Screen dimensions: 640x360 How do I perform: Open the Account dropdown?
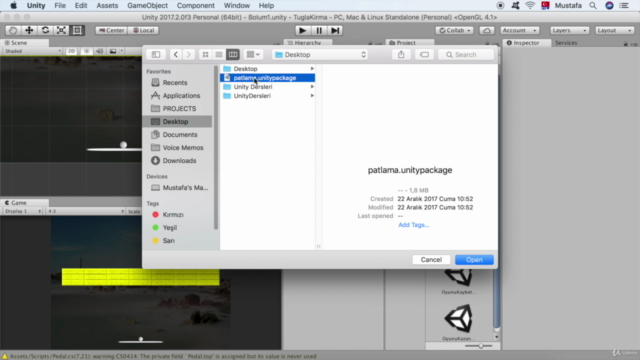[519, 30]
